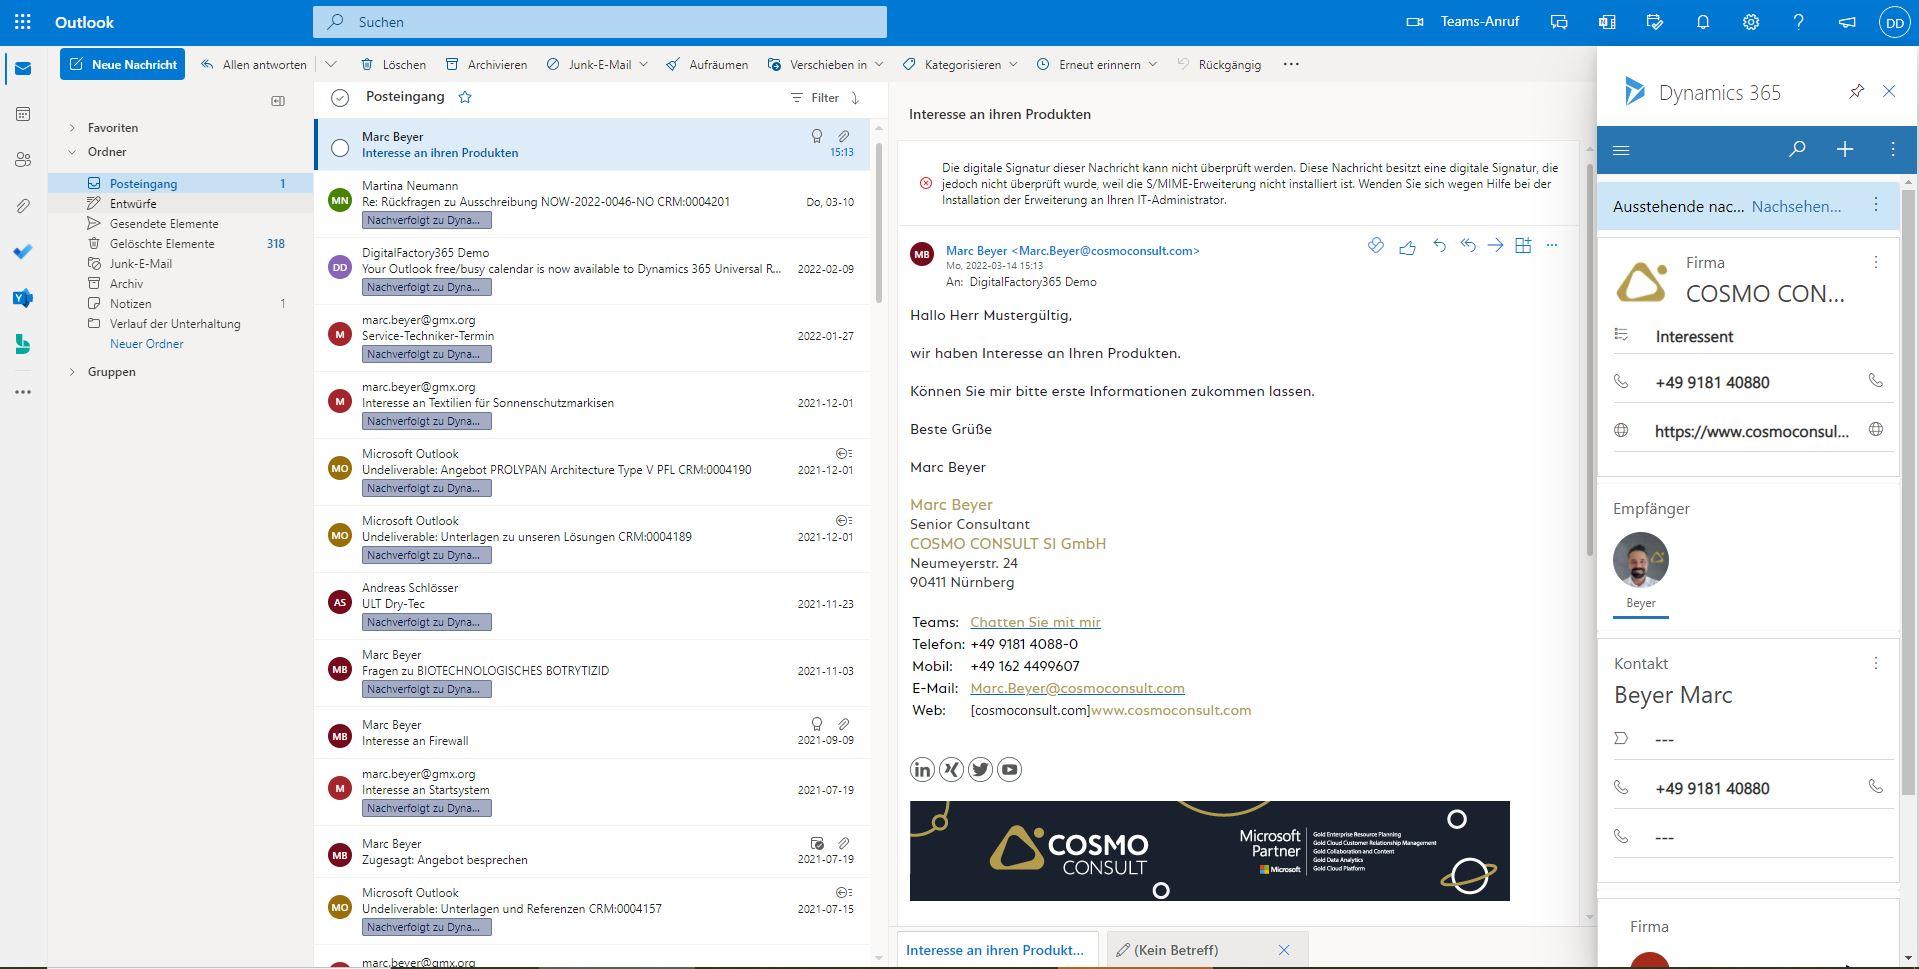Image resolution: width=1919 pixels, height=969 pixels.
Task: Compose with Neue Nachricht button
Action: pyautogui.click(x=122, y=64)
